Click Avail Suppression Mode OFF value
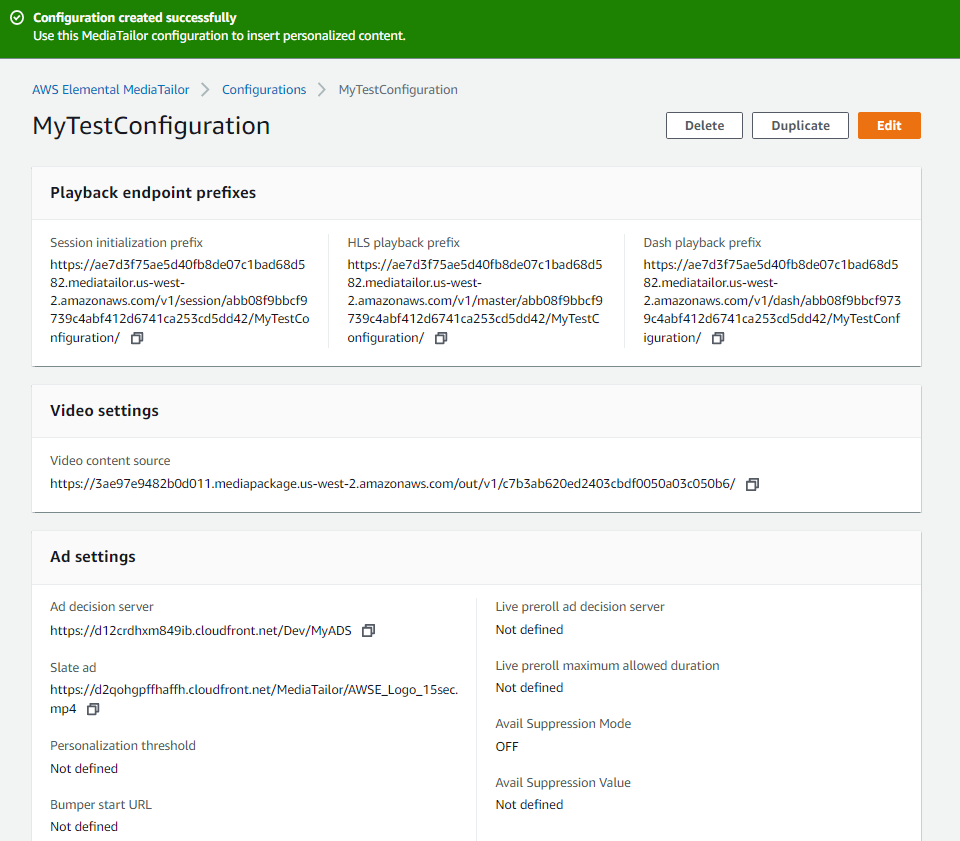 (x=507, y=747)
